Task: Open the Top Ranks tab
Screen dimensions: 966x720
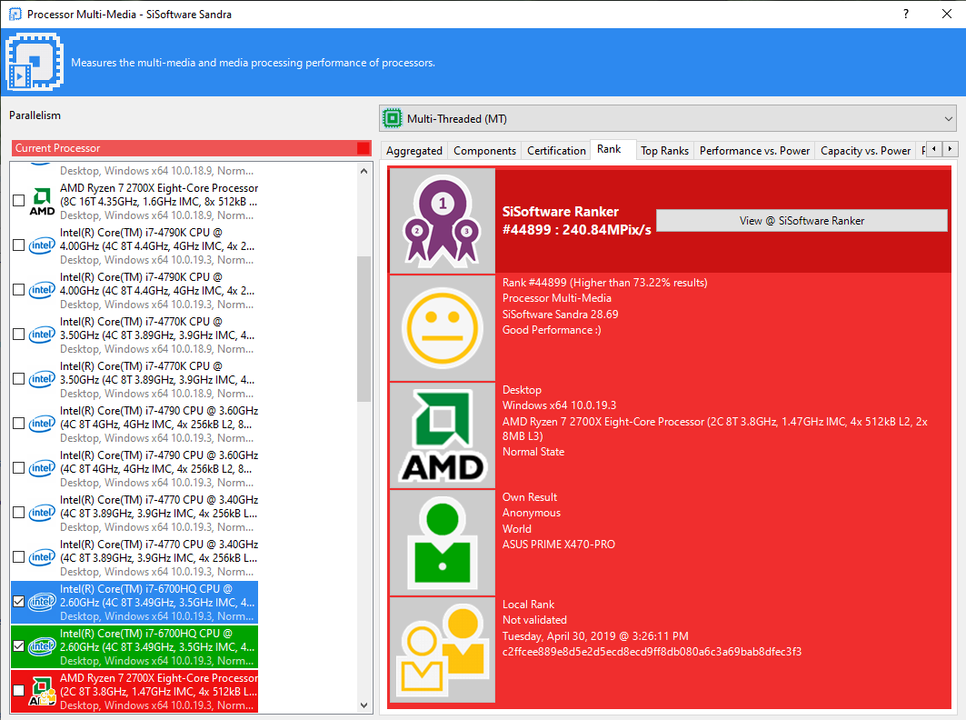Action: pos(665,151)
